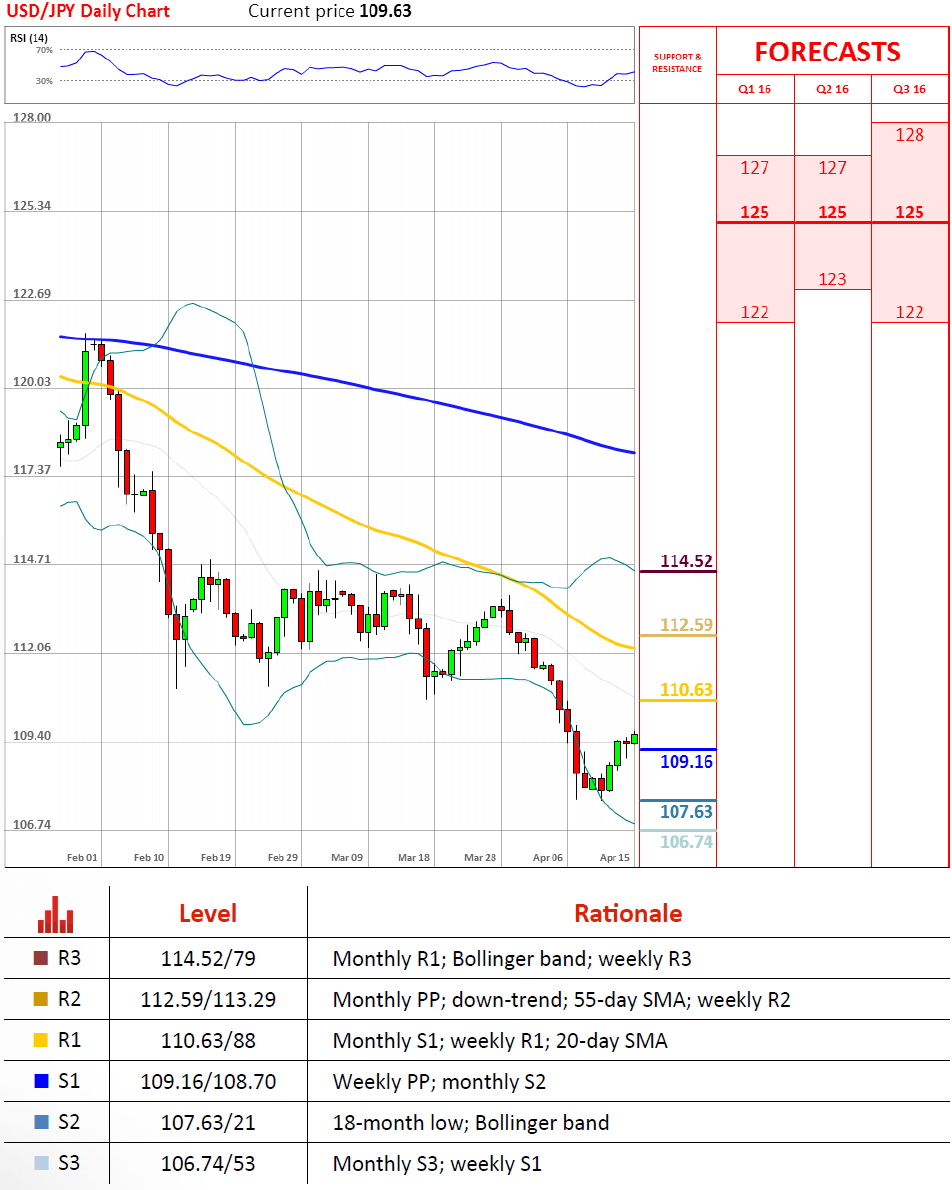Click the 122 forecast value in Q3 16

[909, 313]
